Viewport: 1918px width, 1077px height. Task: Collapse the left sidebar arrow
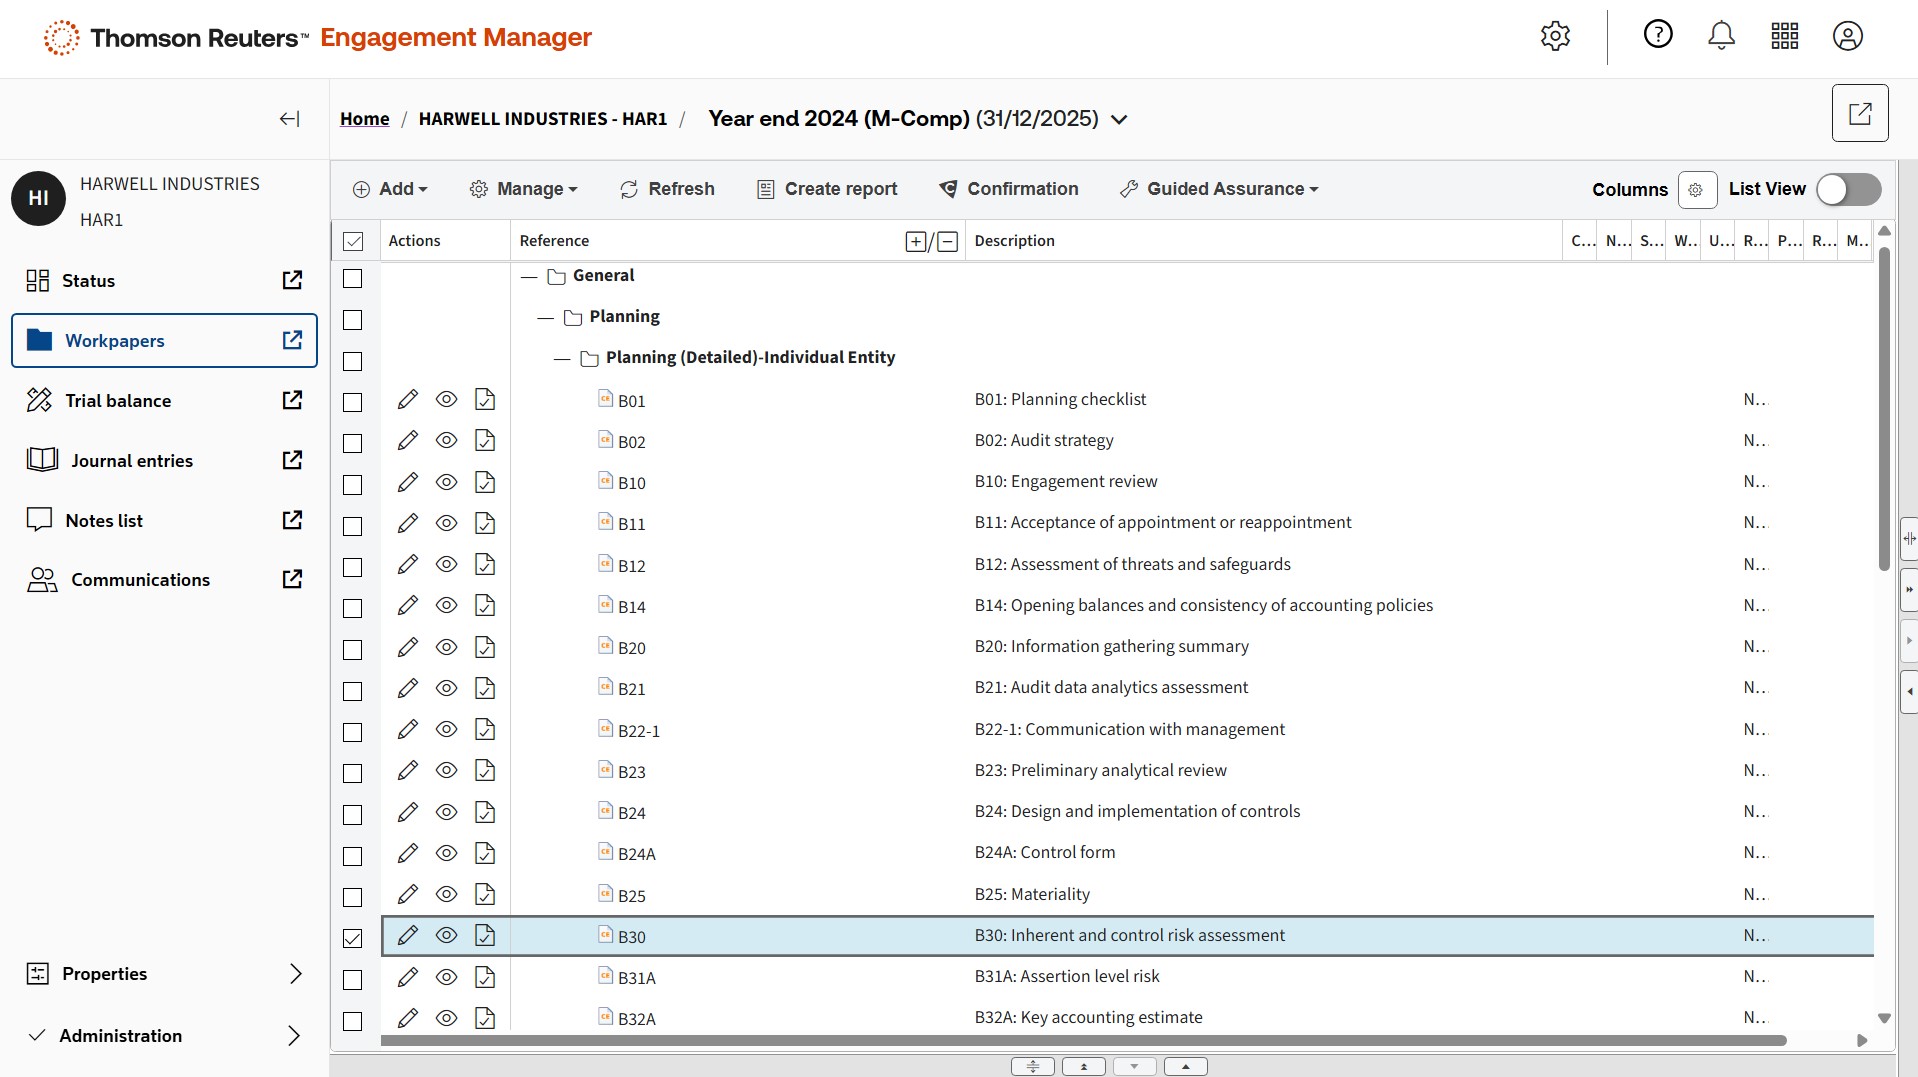[x=289, y=119]
